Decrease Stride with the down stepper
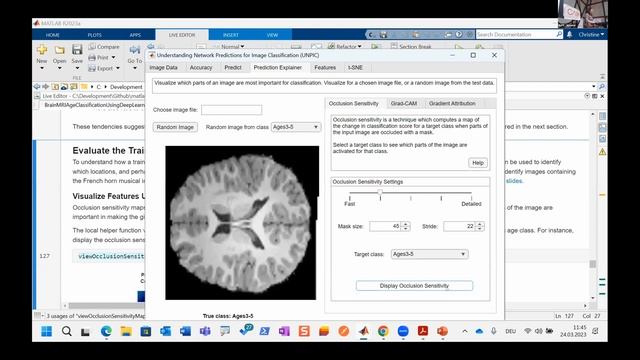The height and width of the screenshot is (360, 640). tap(480, 229)
